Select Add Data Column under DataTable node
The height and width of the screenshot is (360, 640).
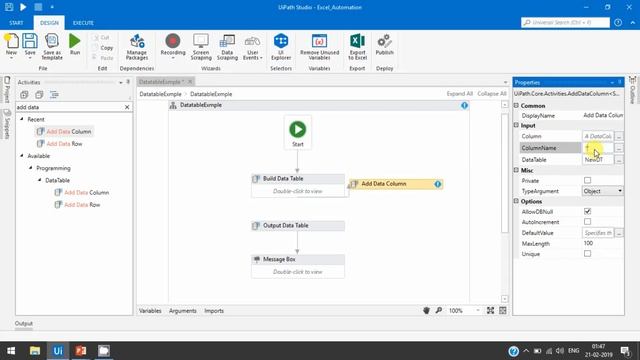[82, 192]
